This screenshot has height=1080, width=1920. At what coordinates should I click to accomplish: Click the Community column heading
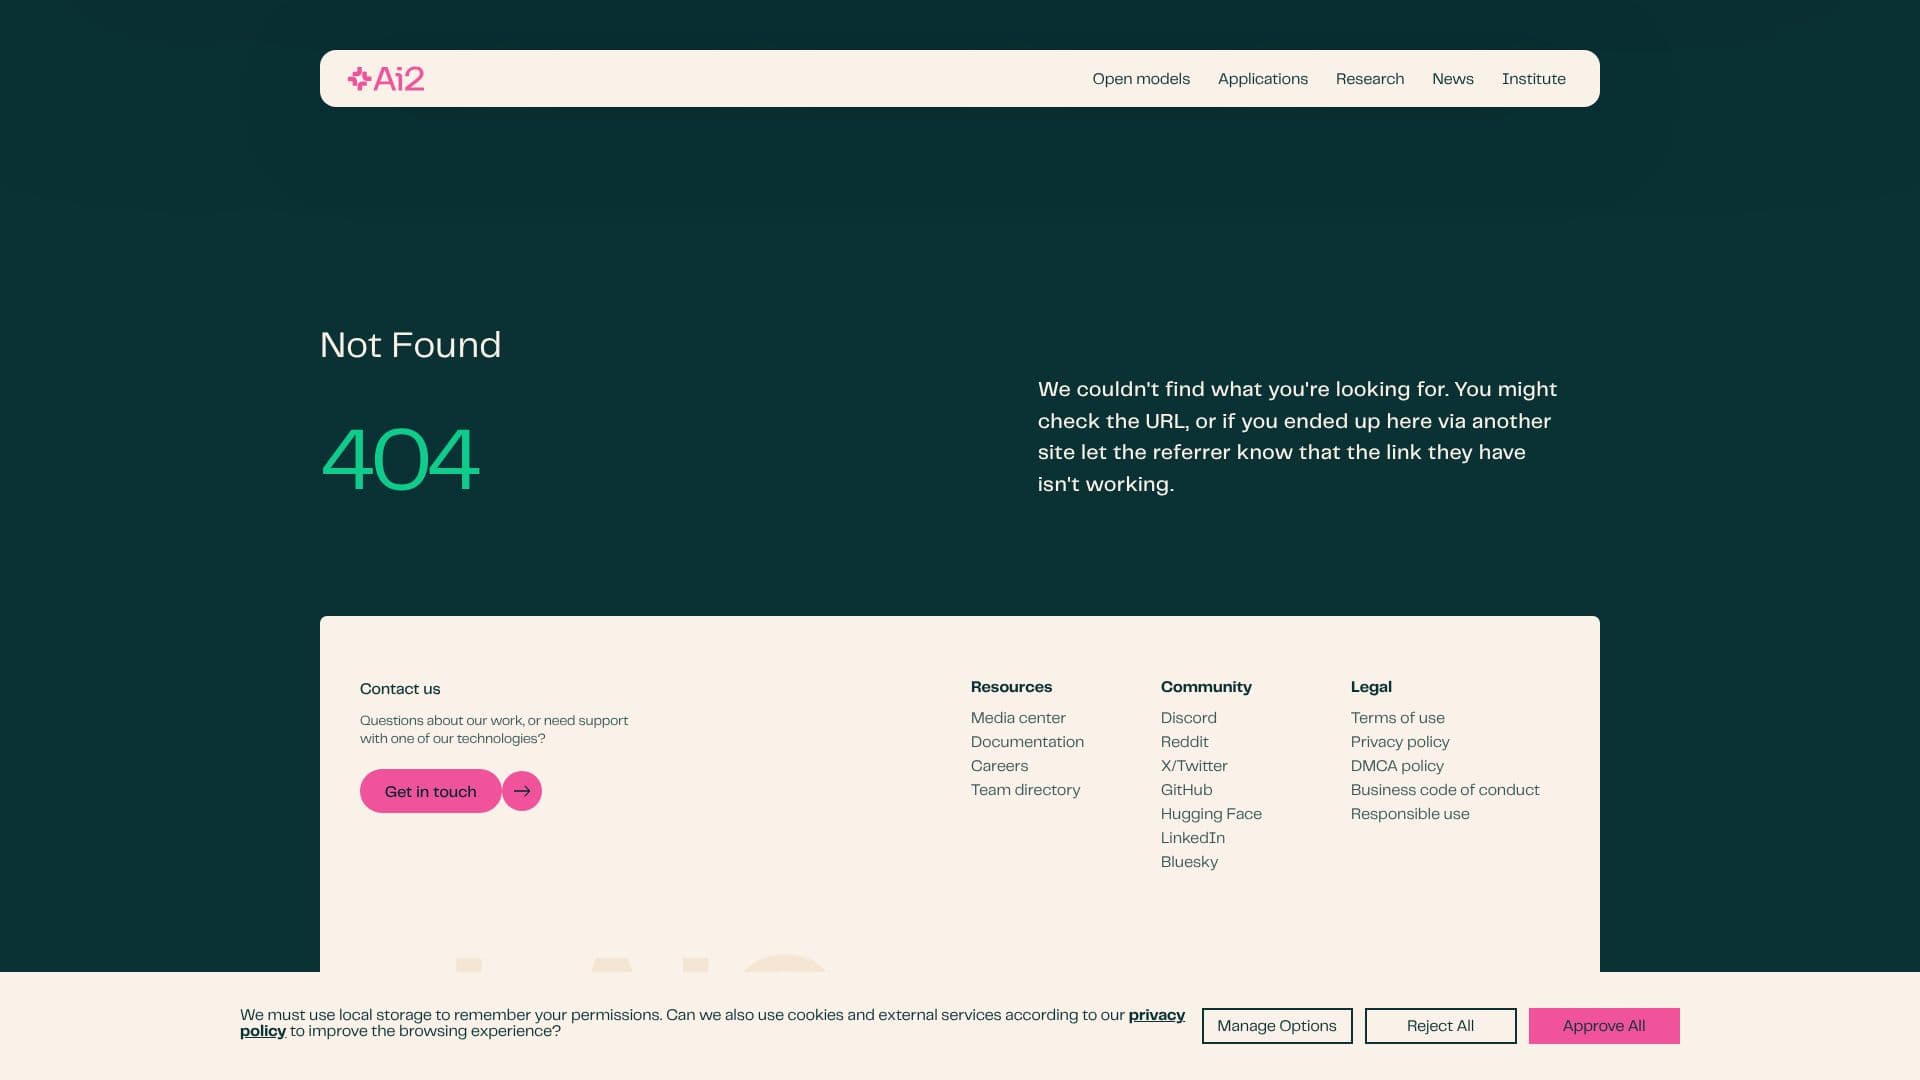pyautogui.click(x=1206, y=687)
